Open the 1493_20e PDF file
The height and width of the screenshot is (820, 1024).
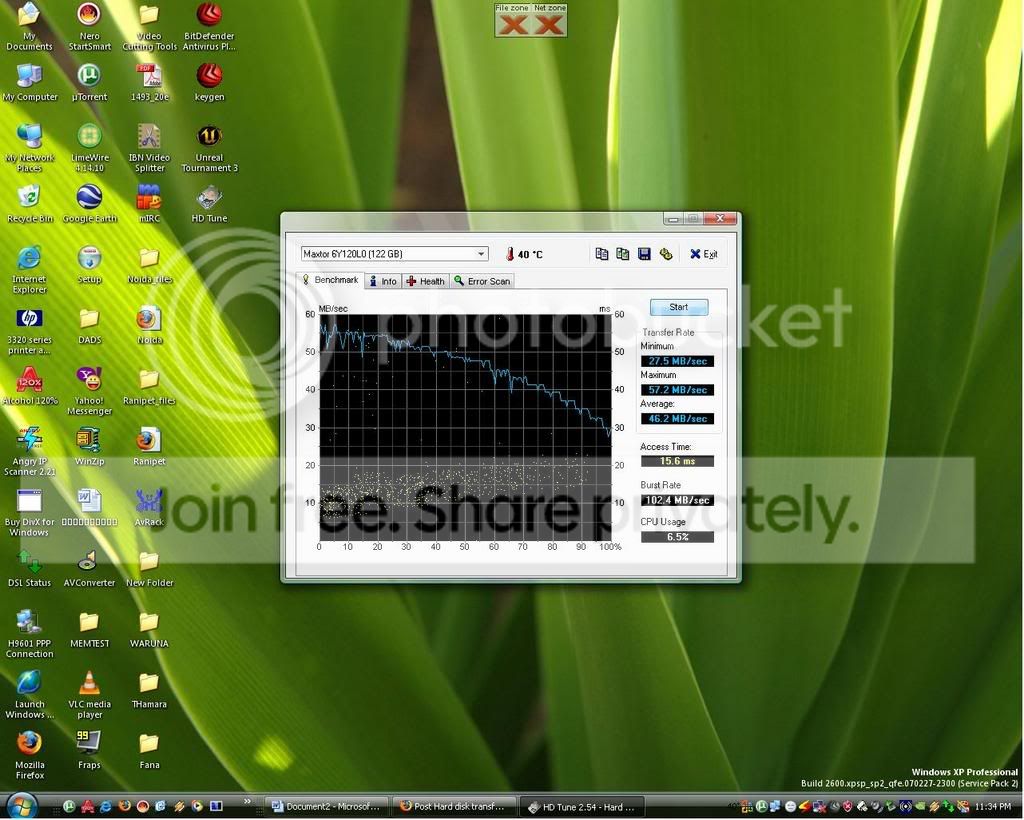click(150, 83)
